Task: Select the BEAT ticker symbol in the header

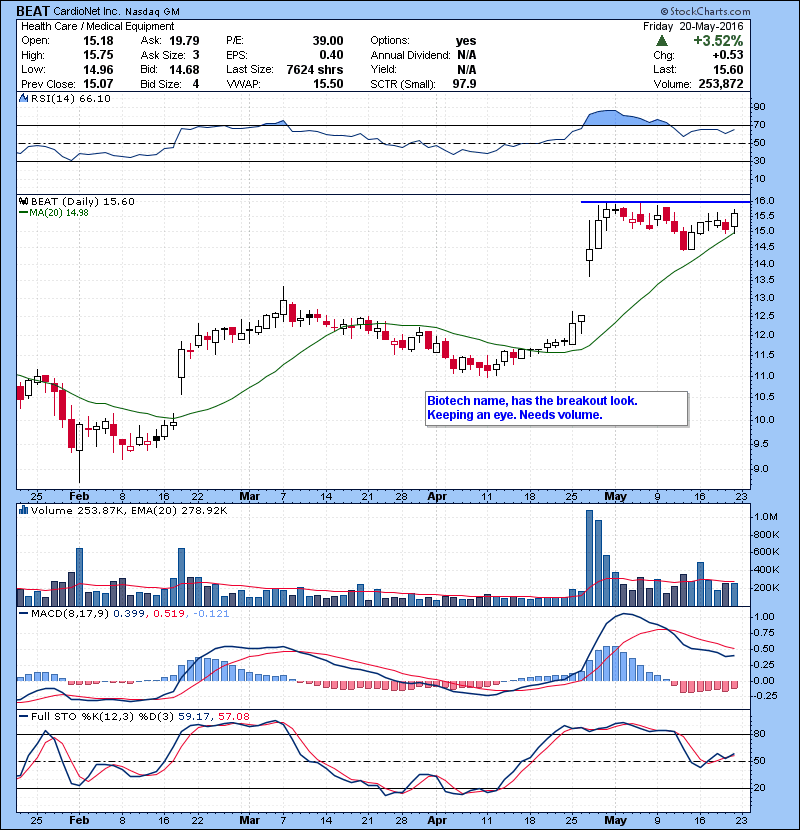Action: (x=33, y=11)
